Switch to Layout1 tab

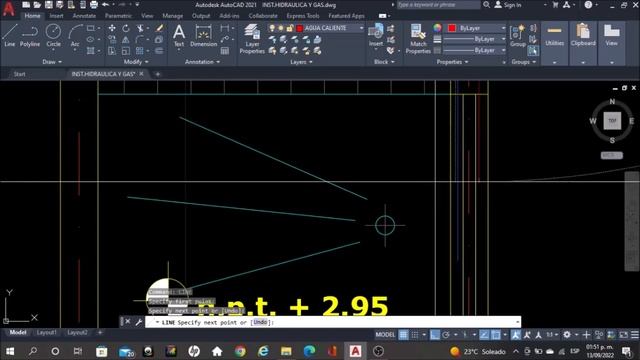[x=46, y=333]
